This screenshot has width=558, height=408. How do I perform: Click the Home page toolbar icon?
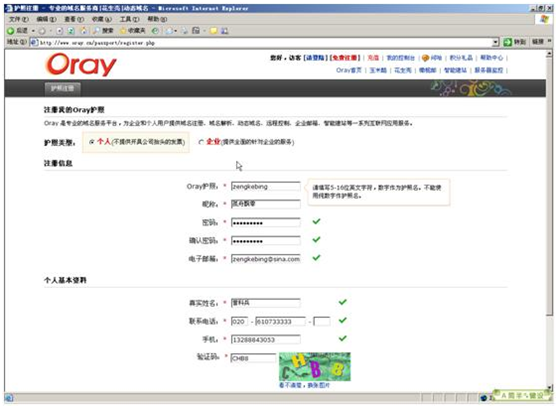[x=83, y=31]
